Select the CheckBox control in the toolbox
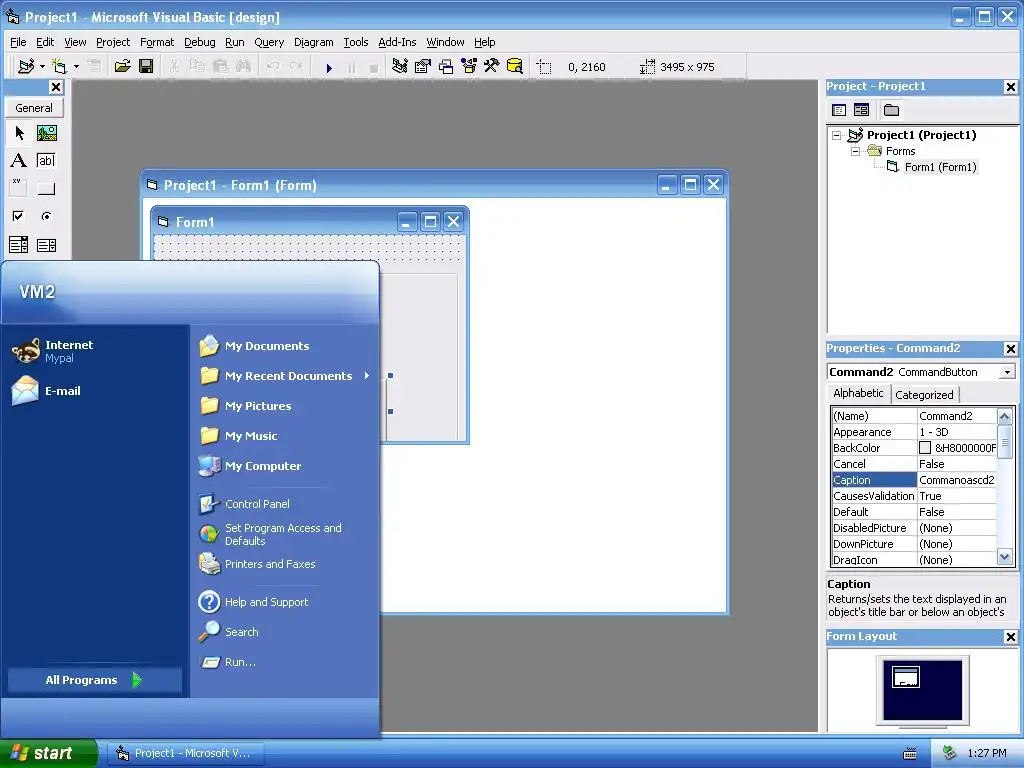This screenshot has width=1024, height=768. coord(19,216)
